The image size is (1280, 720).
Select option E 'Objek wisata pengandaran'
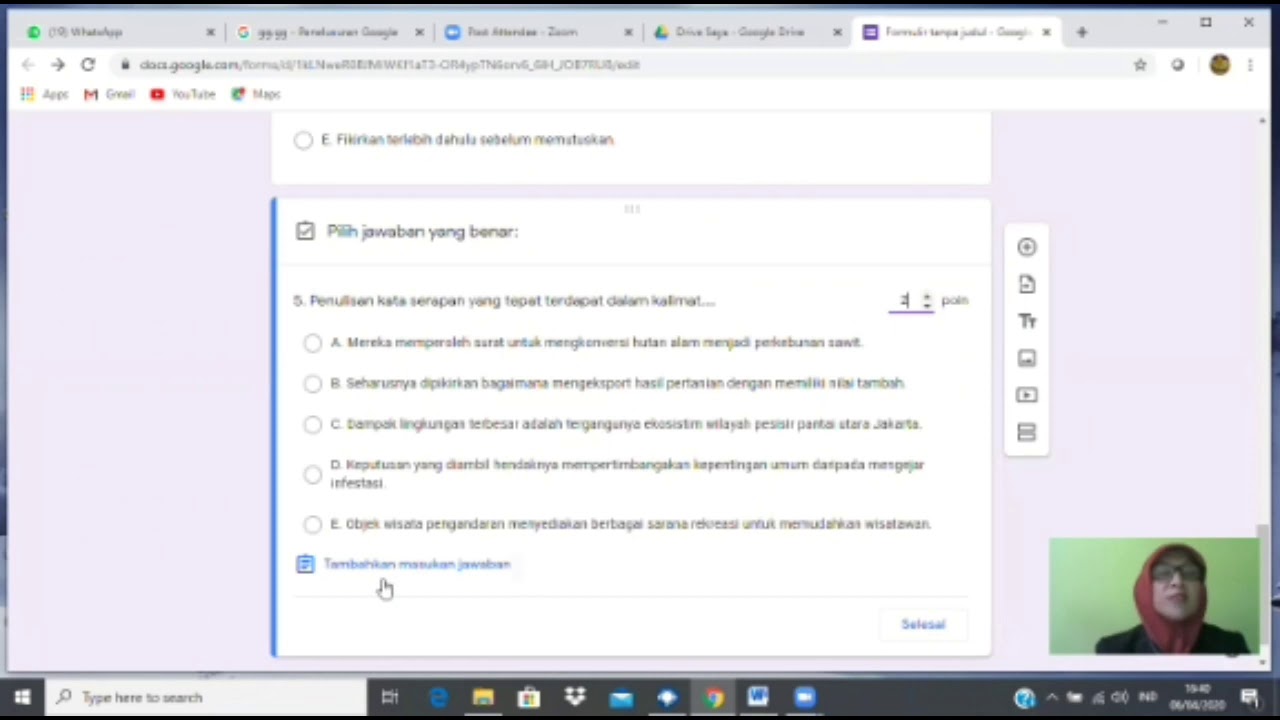[313, 524]
